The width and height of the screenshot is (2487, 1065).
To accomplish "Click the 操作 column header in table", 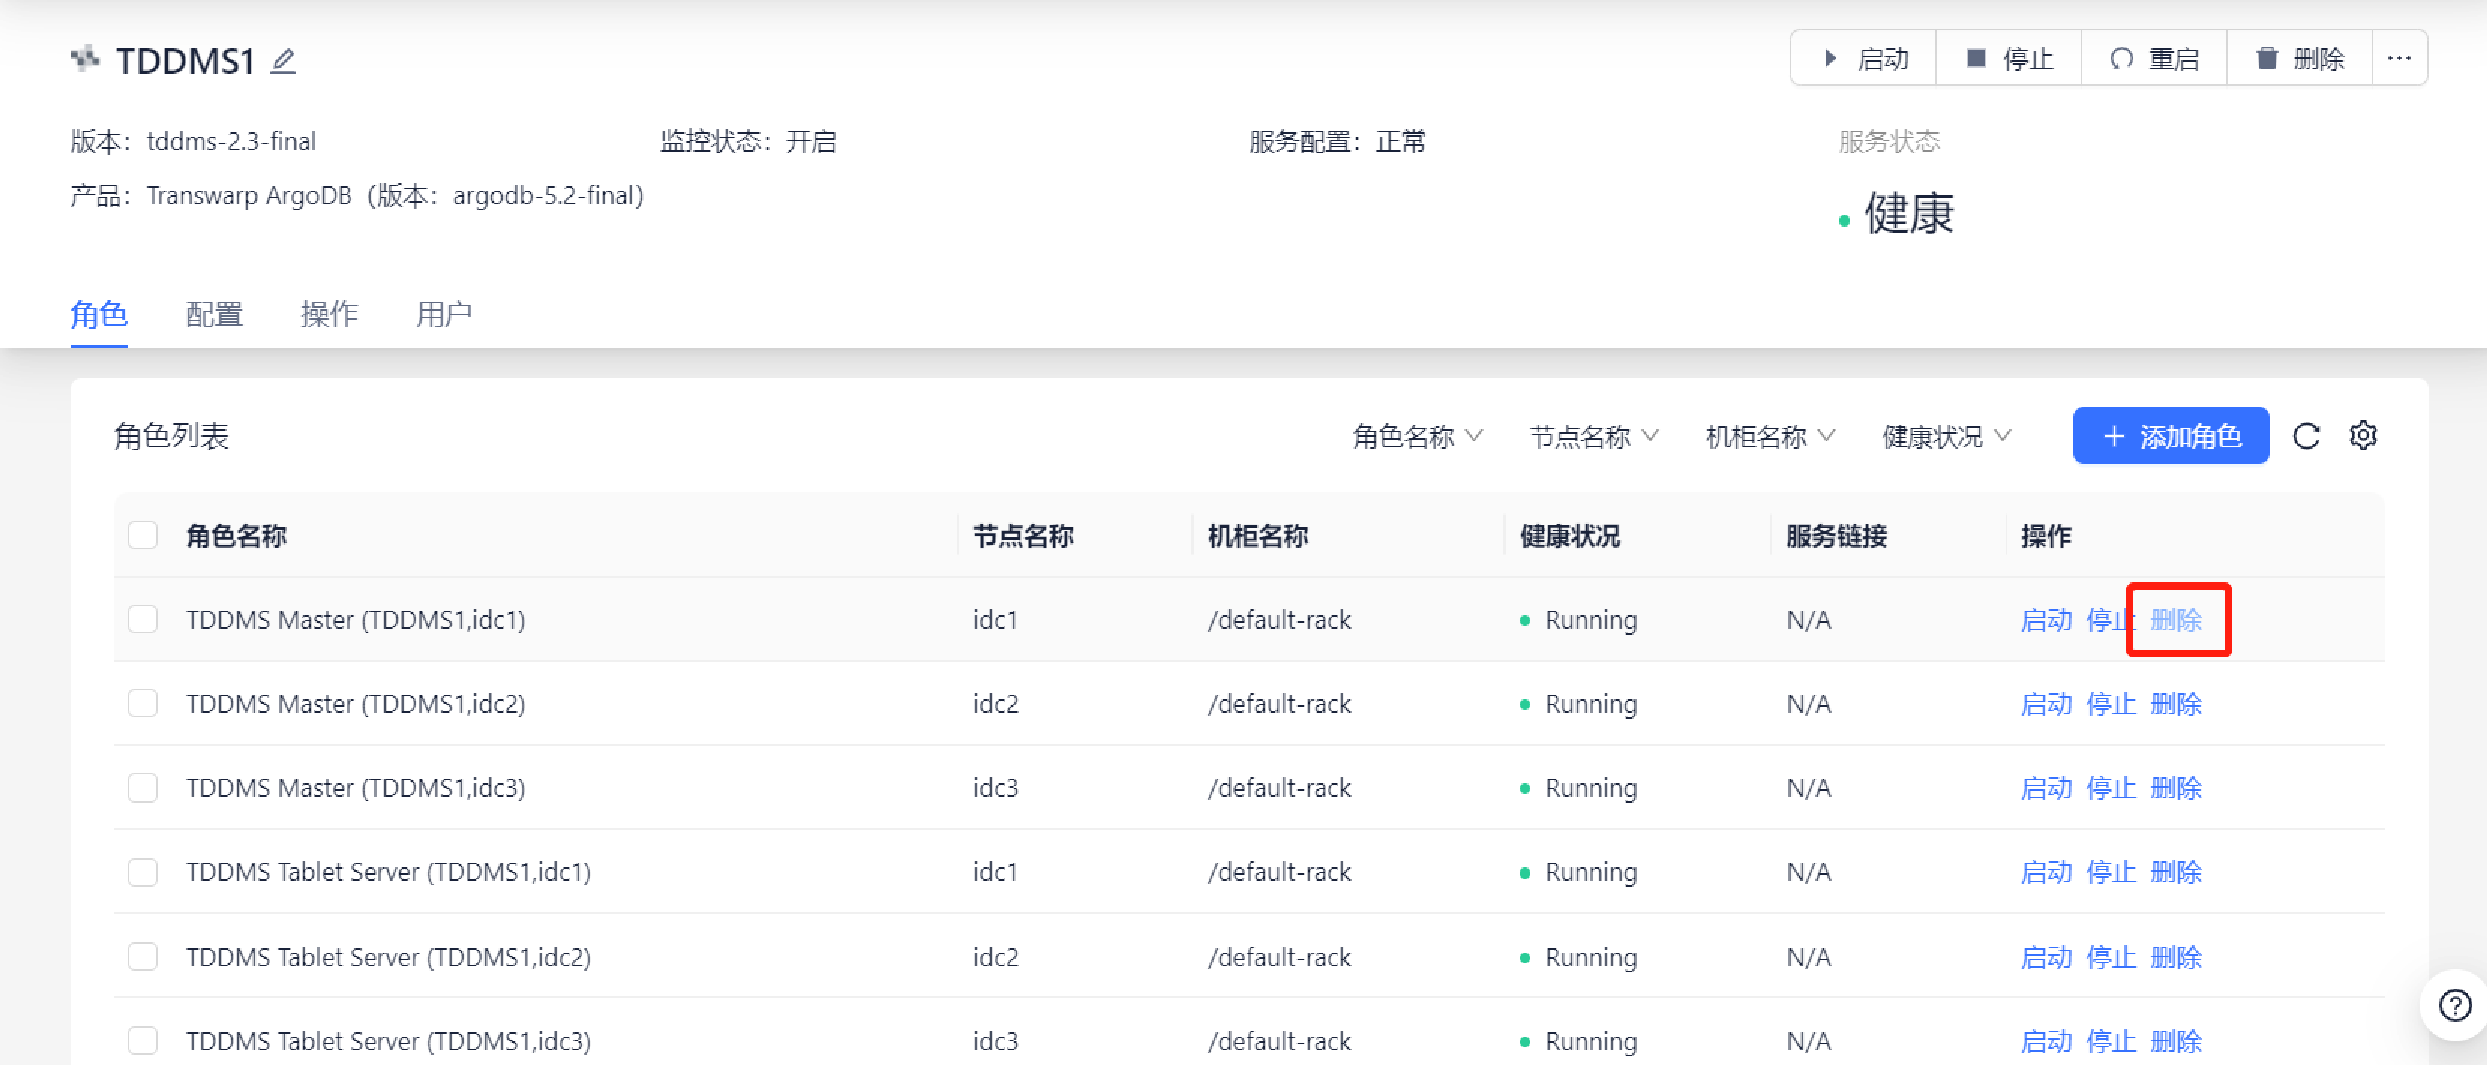I will [x=2046, y=536].
